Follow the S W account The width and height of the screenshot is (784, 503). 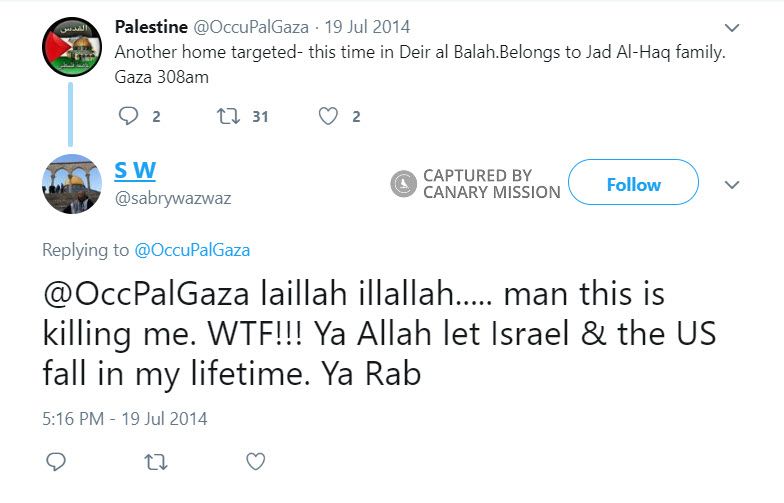633,184
